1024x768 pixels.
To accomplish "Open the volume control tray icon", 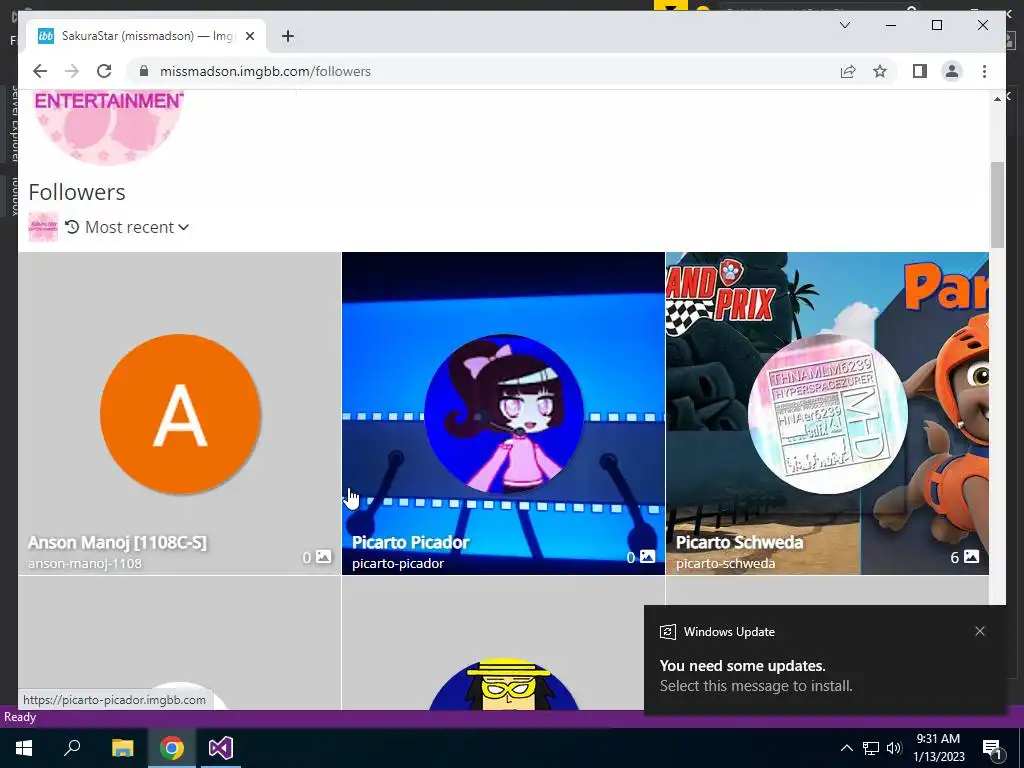I will [894, 748].
